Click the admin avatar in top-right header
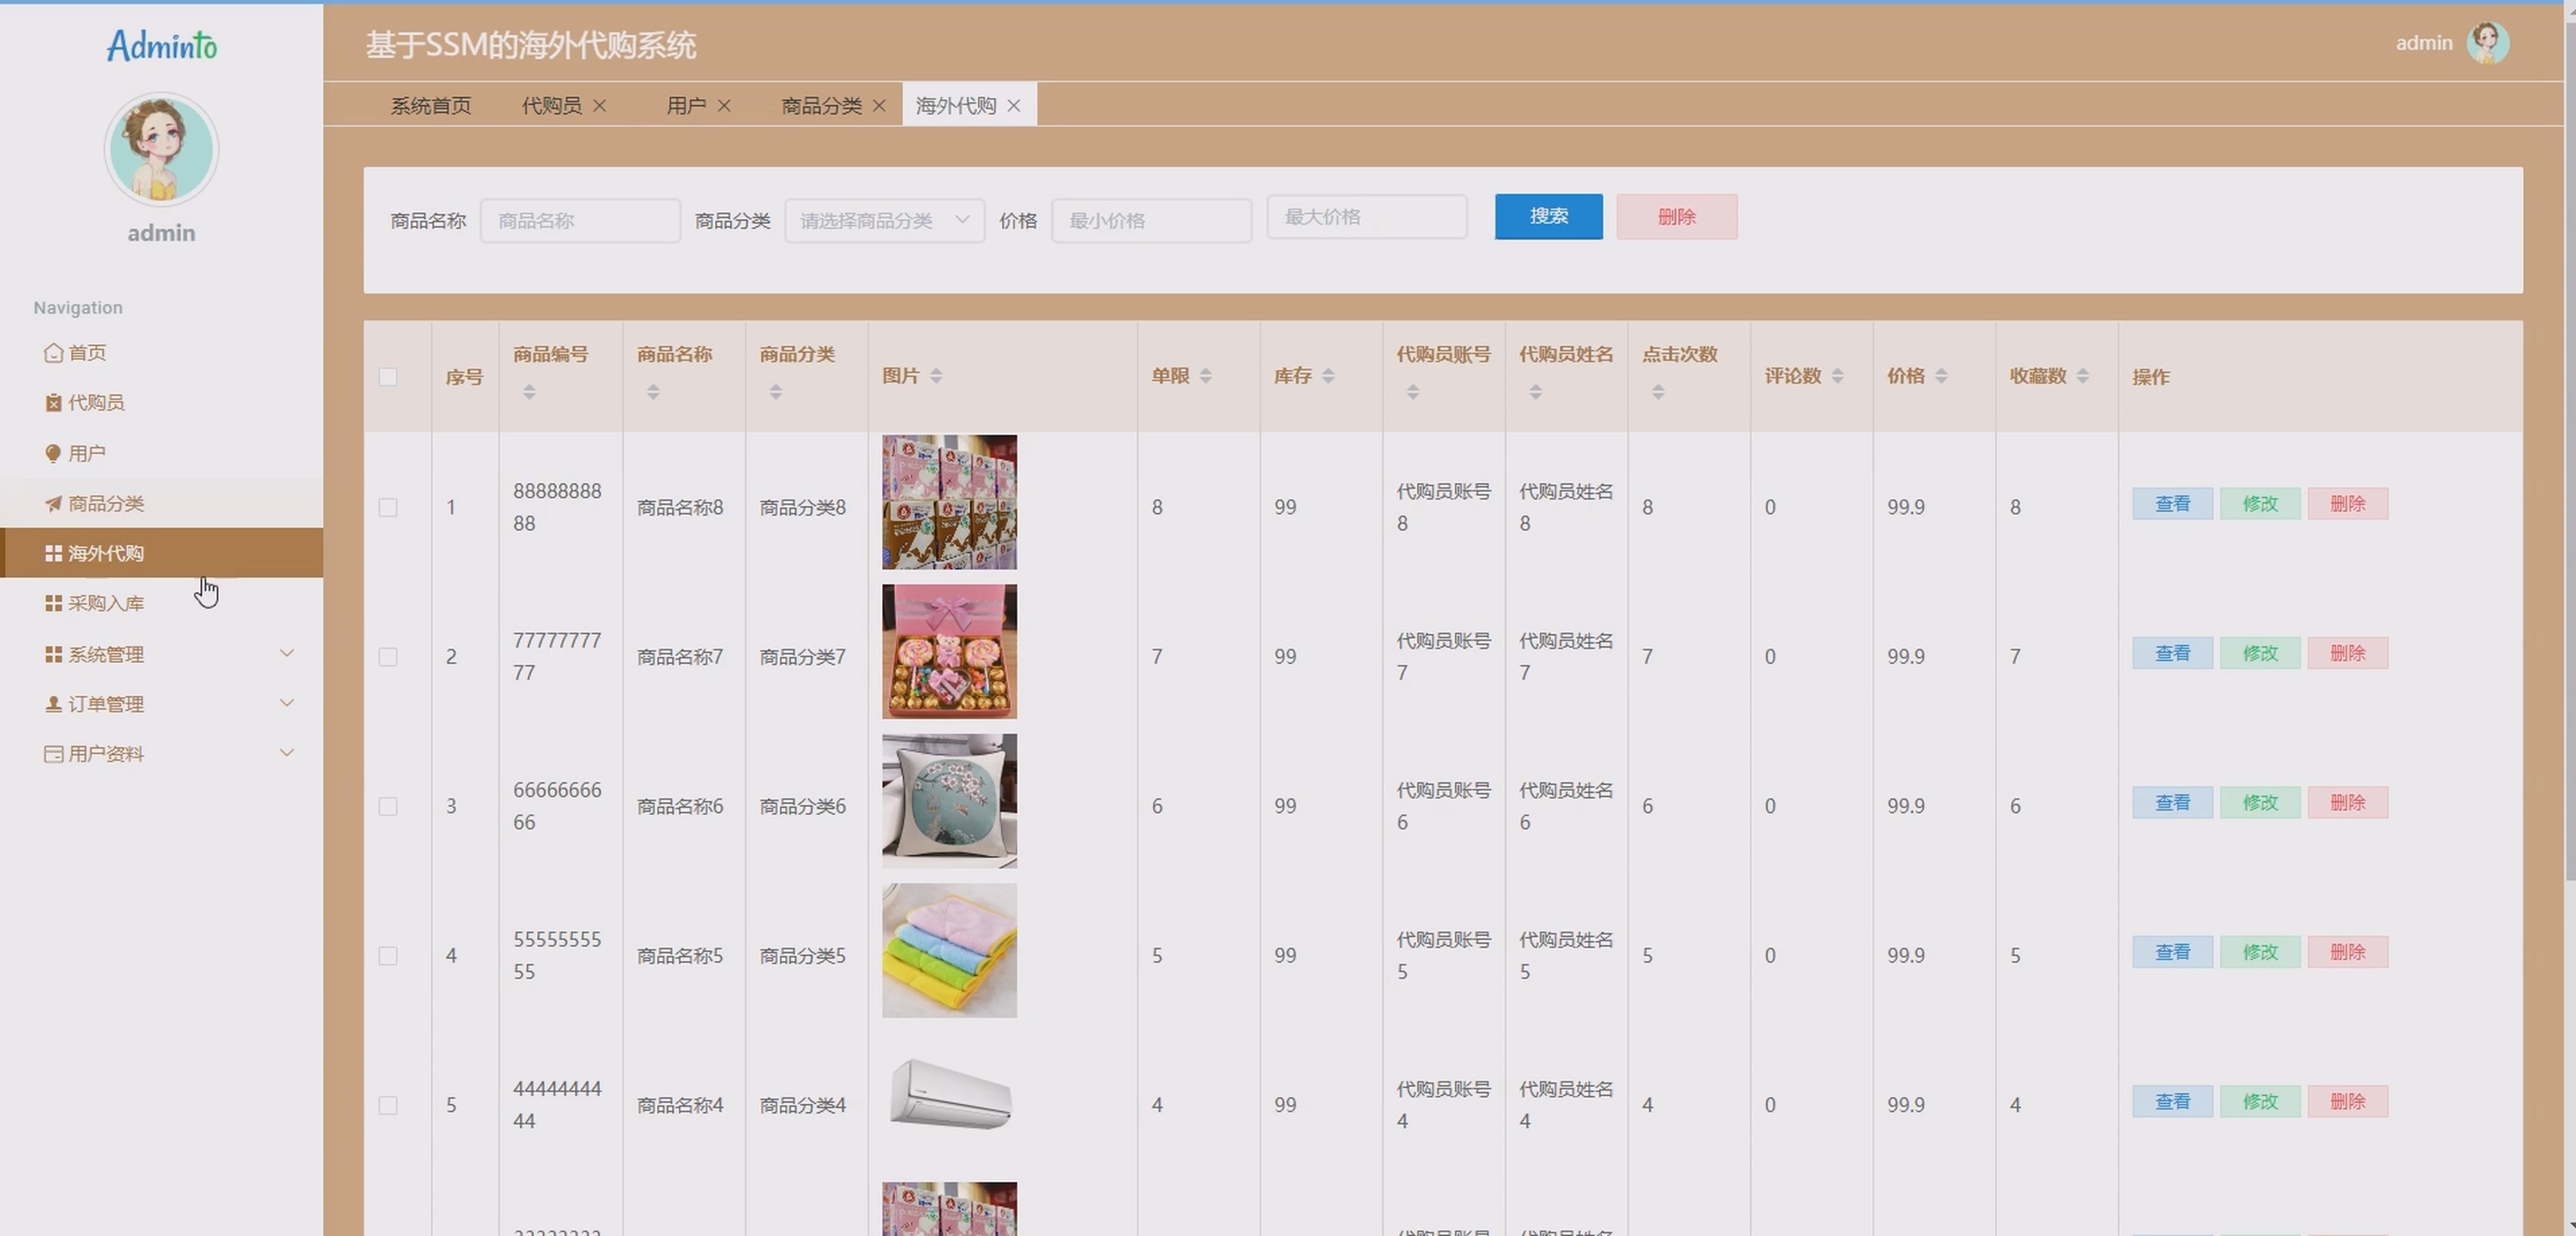The height and width of the screenshot is (1236, 2576). point(2487,43)
